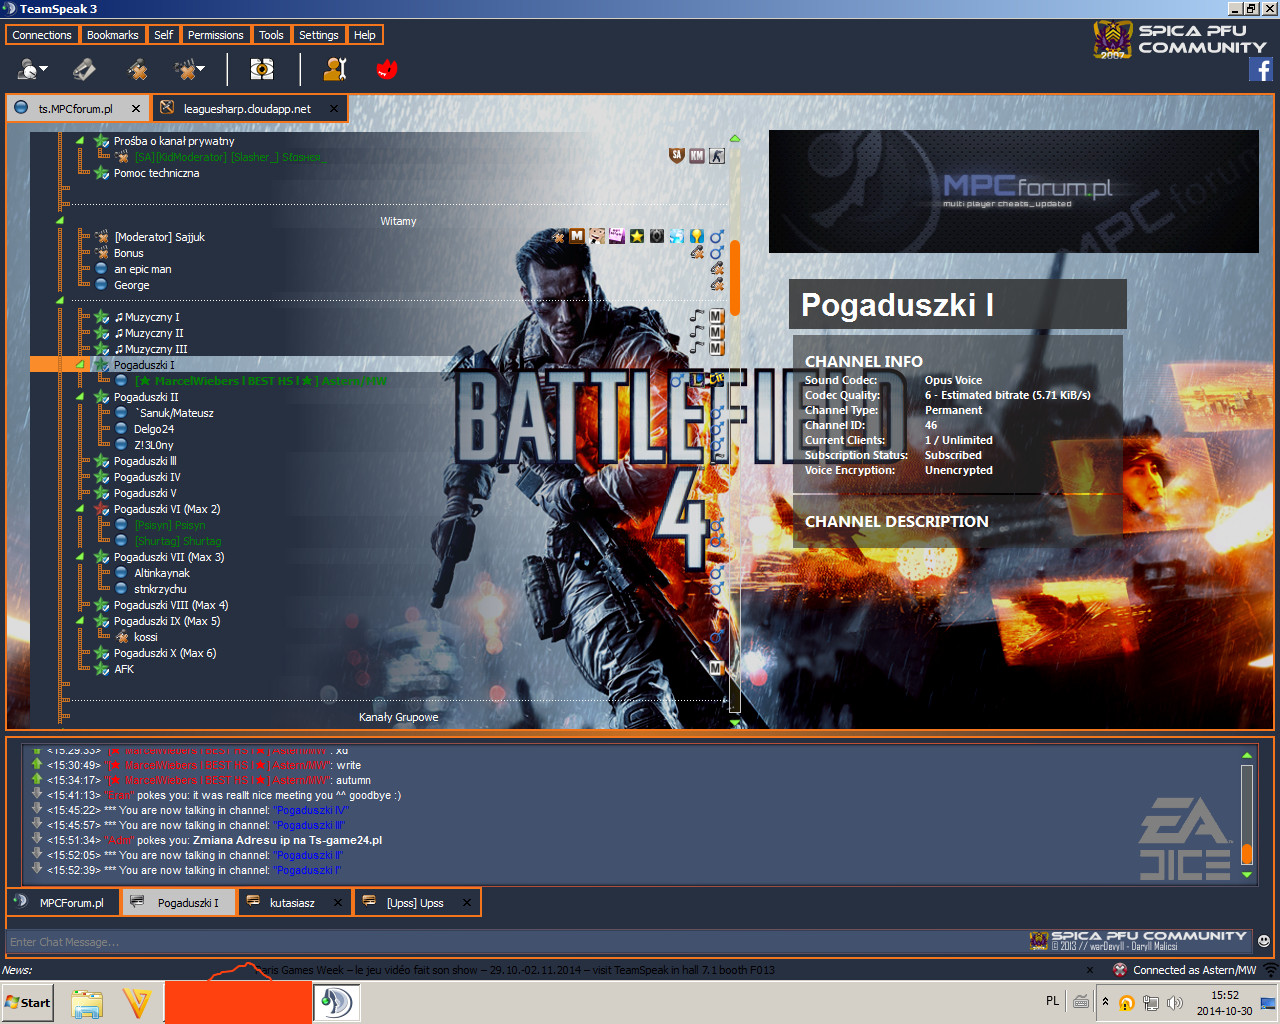Open the away status dropdown arrow

[x=44, y=70]
